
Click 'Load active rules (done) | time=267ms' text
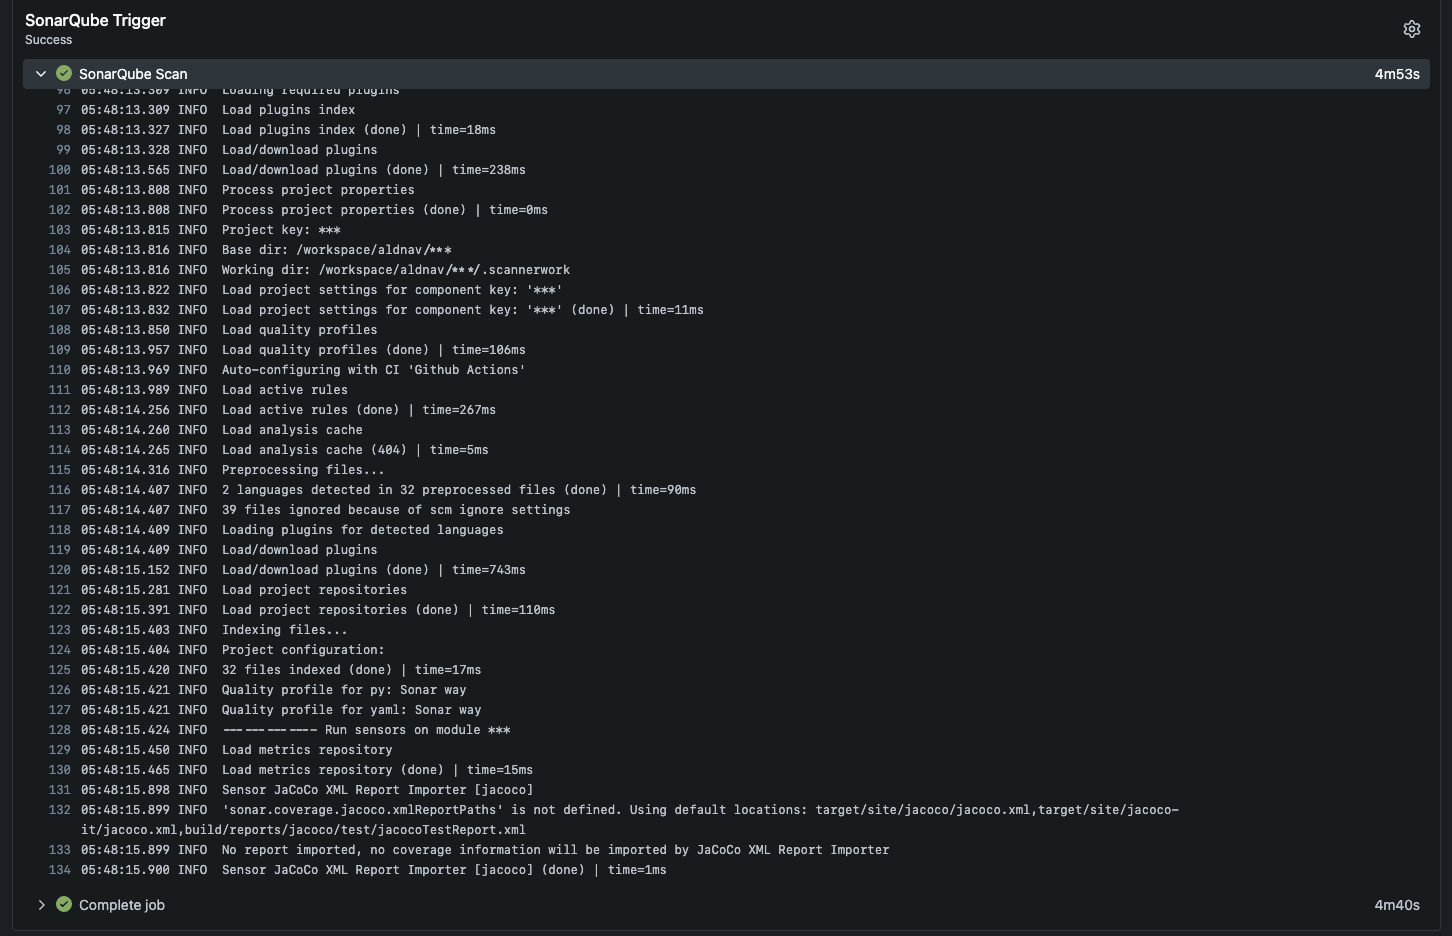click(359, 410)
